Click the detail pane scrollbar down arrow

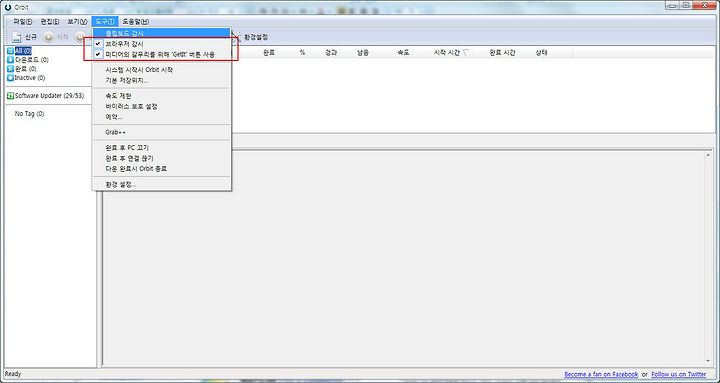coord(708,361)
